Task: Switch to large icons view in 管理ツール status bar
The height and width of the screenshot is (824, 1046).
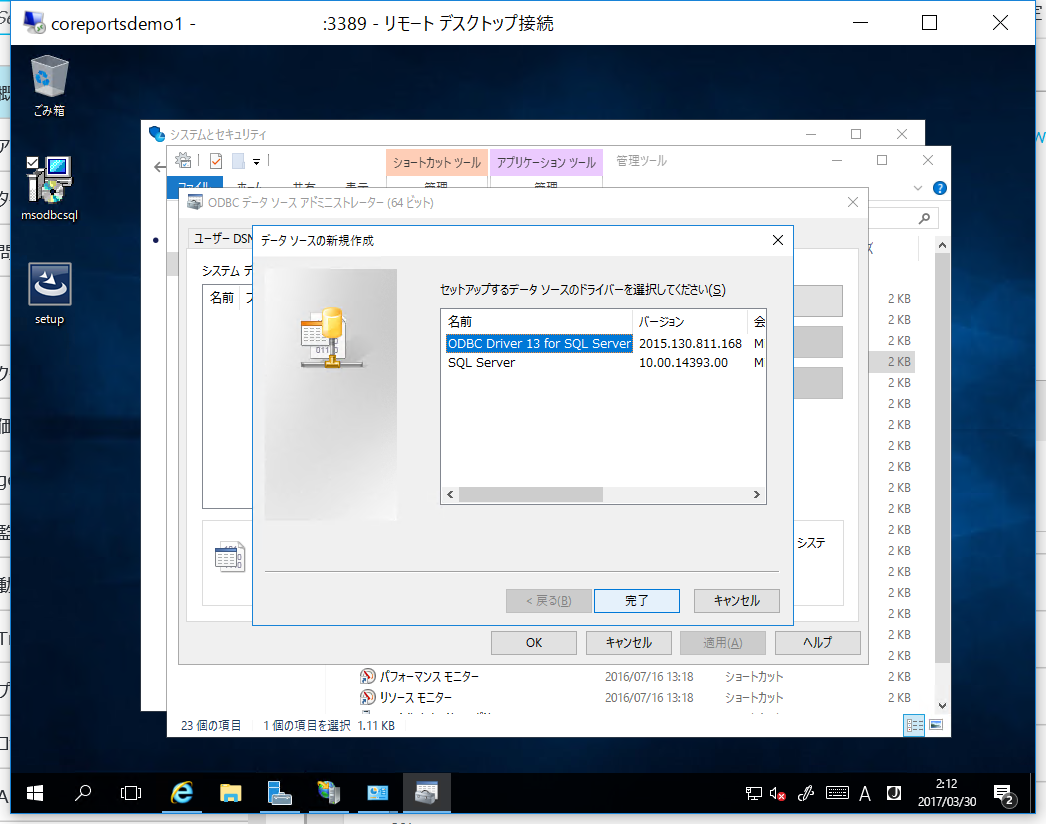Action: coord(936,725)
